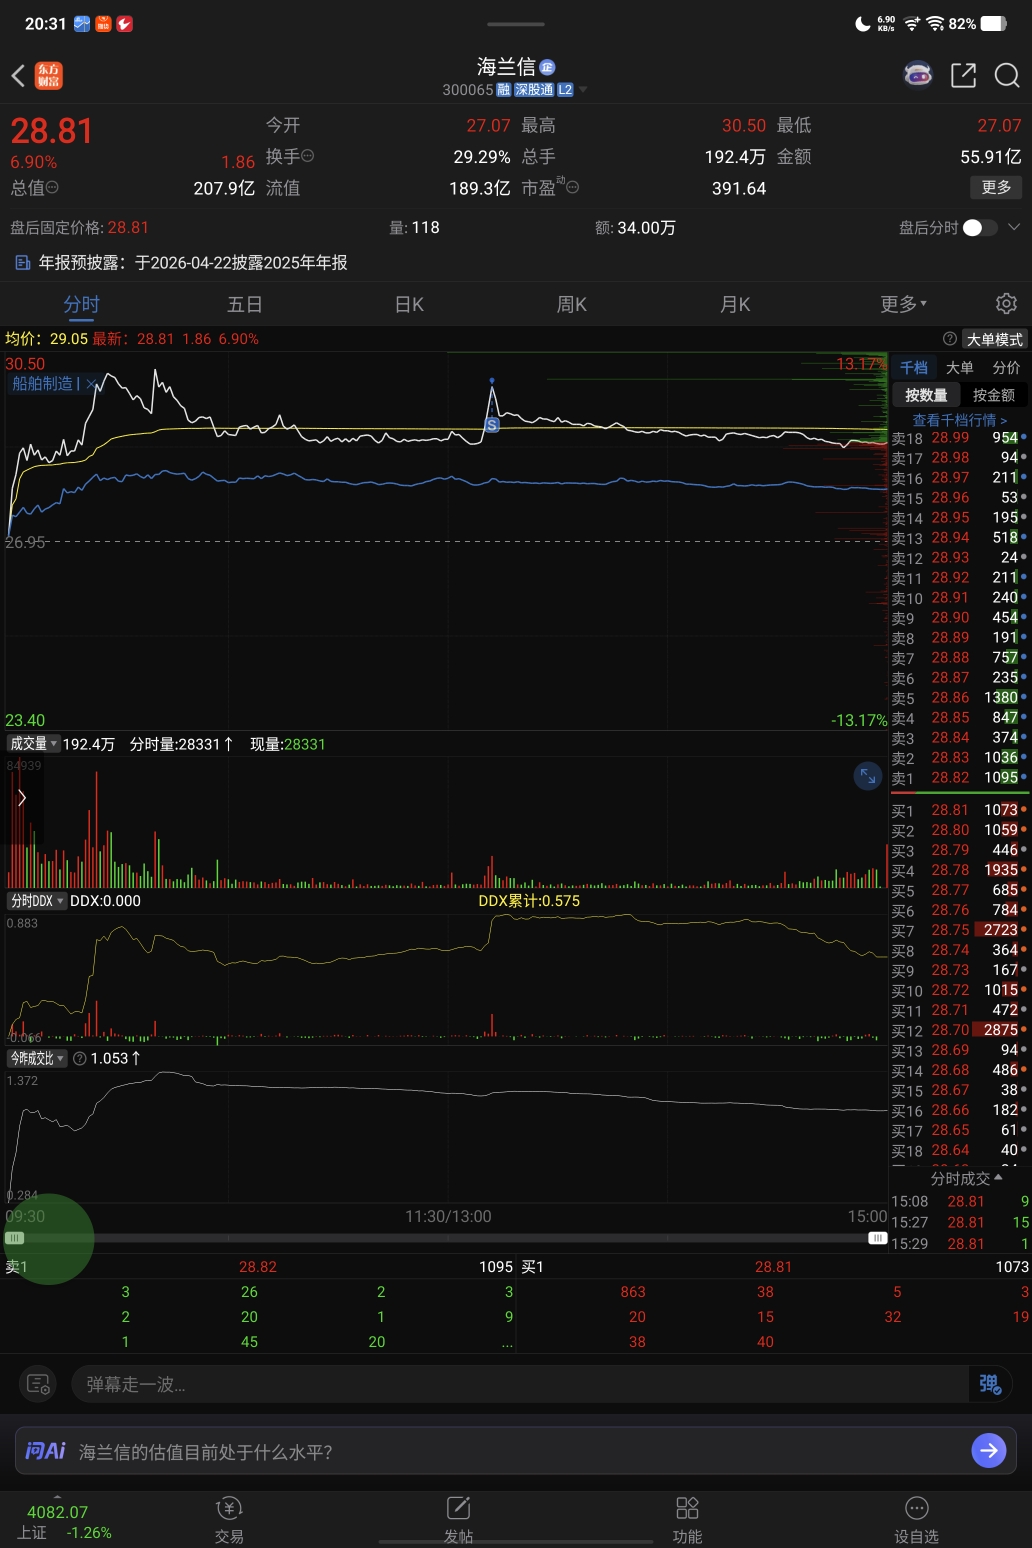Expand the 分时成交 panel
The image size is (1032, 1548).
[x=966, y=1179]
